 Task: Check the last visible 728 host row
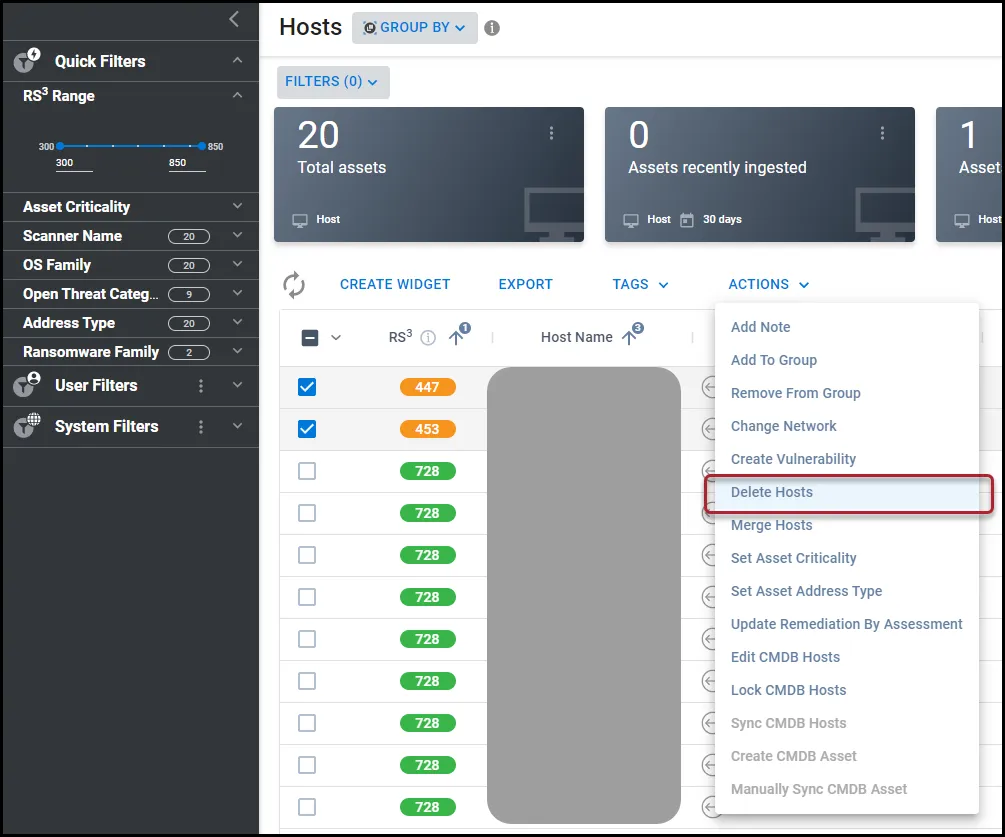307,807
